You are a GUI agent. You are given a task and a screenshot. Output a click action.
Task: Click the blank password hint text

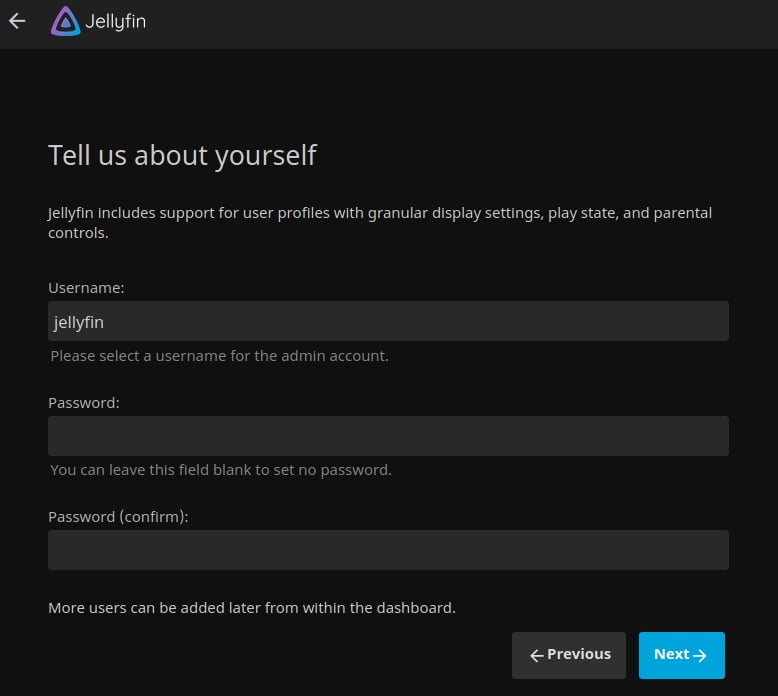(220, 470)
